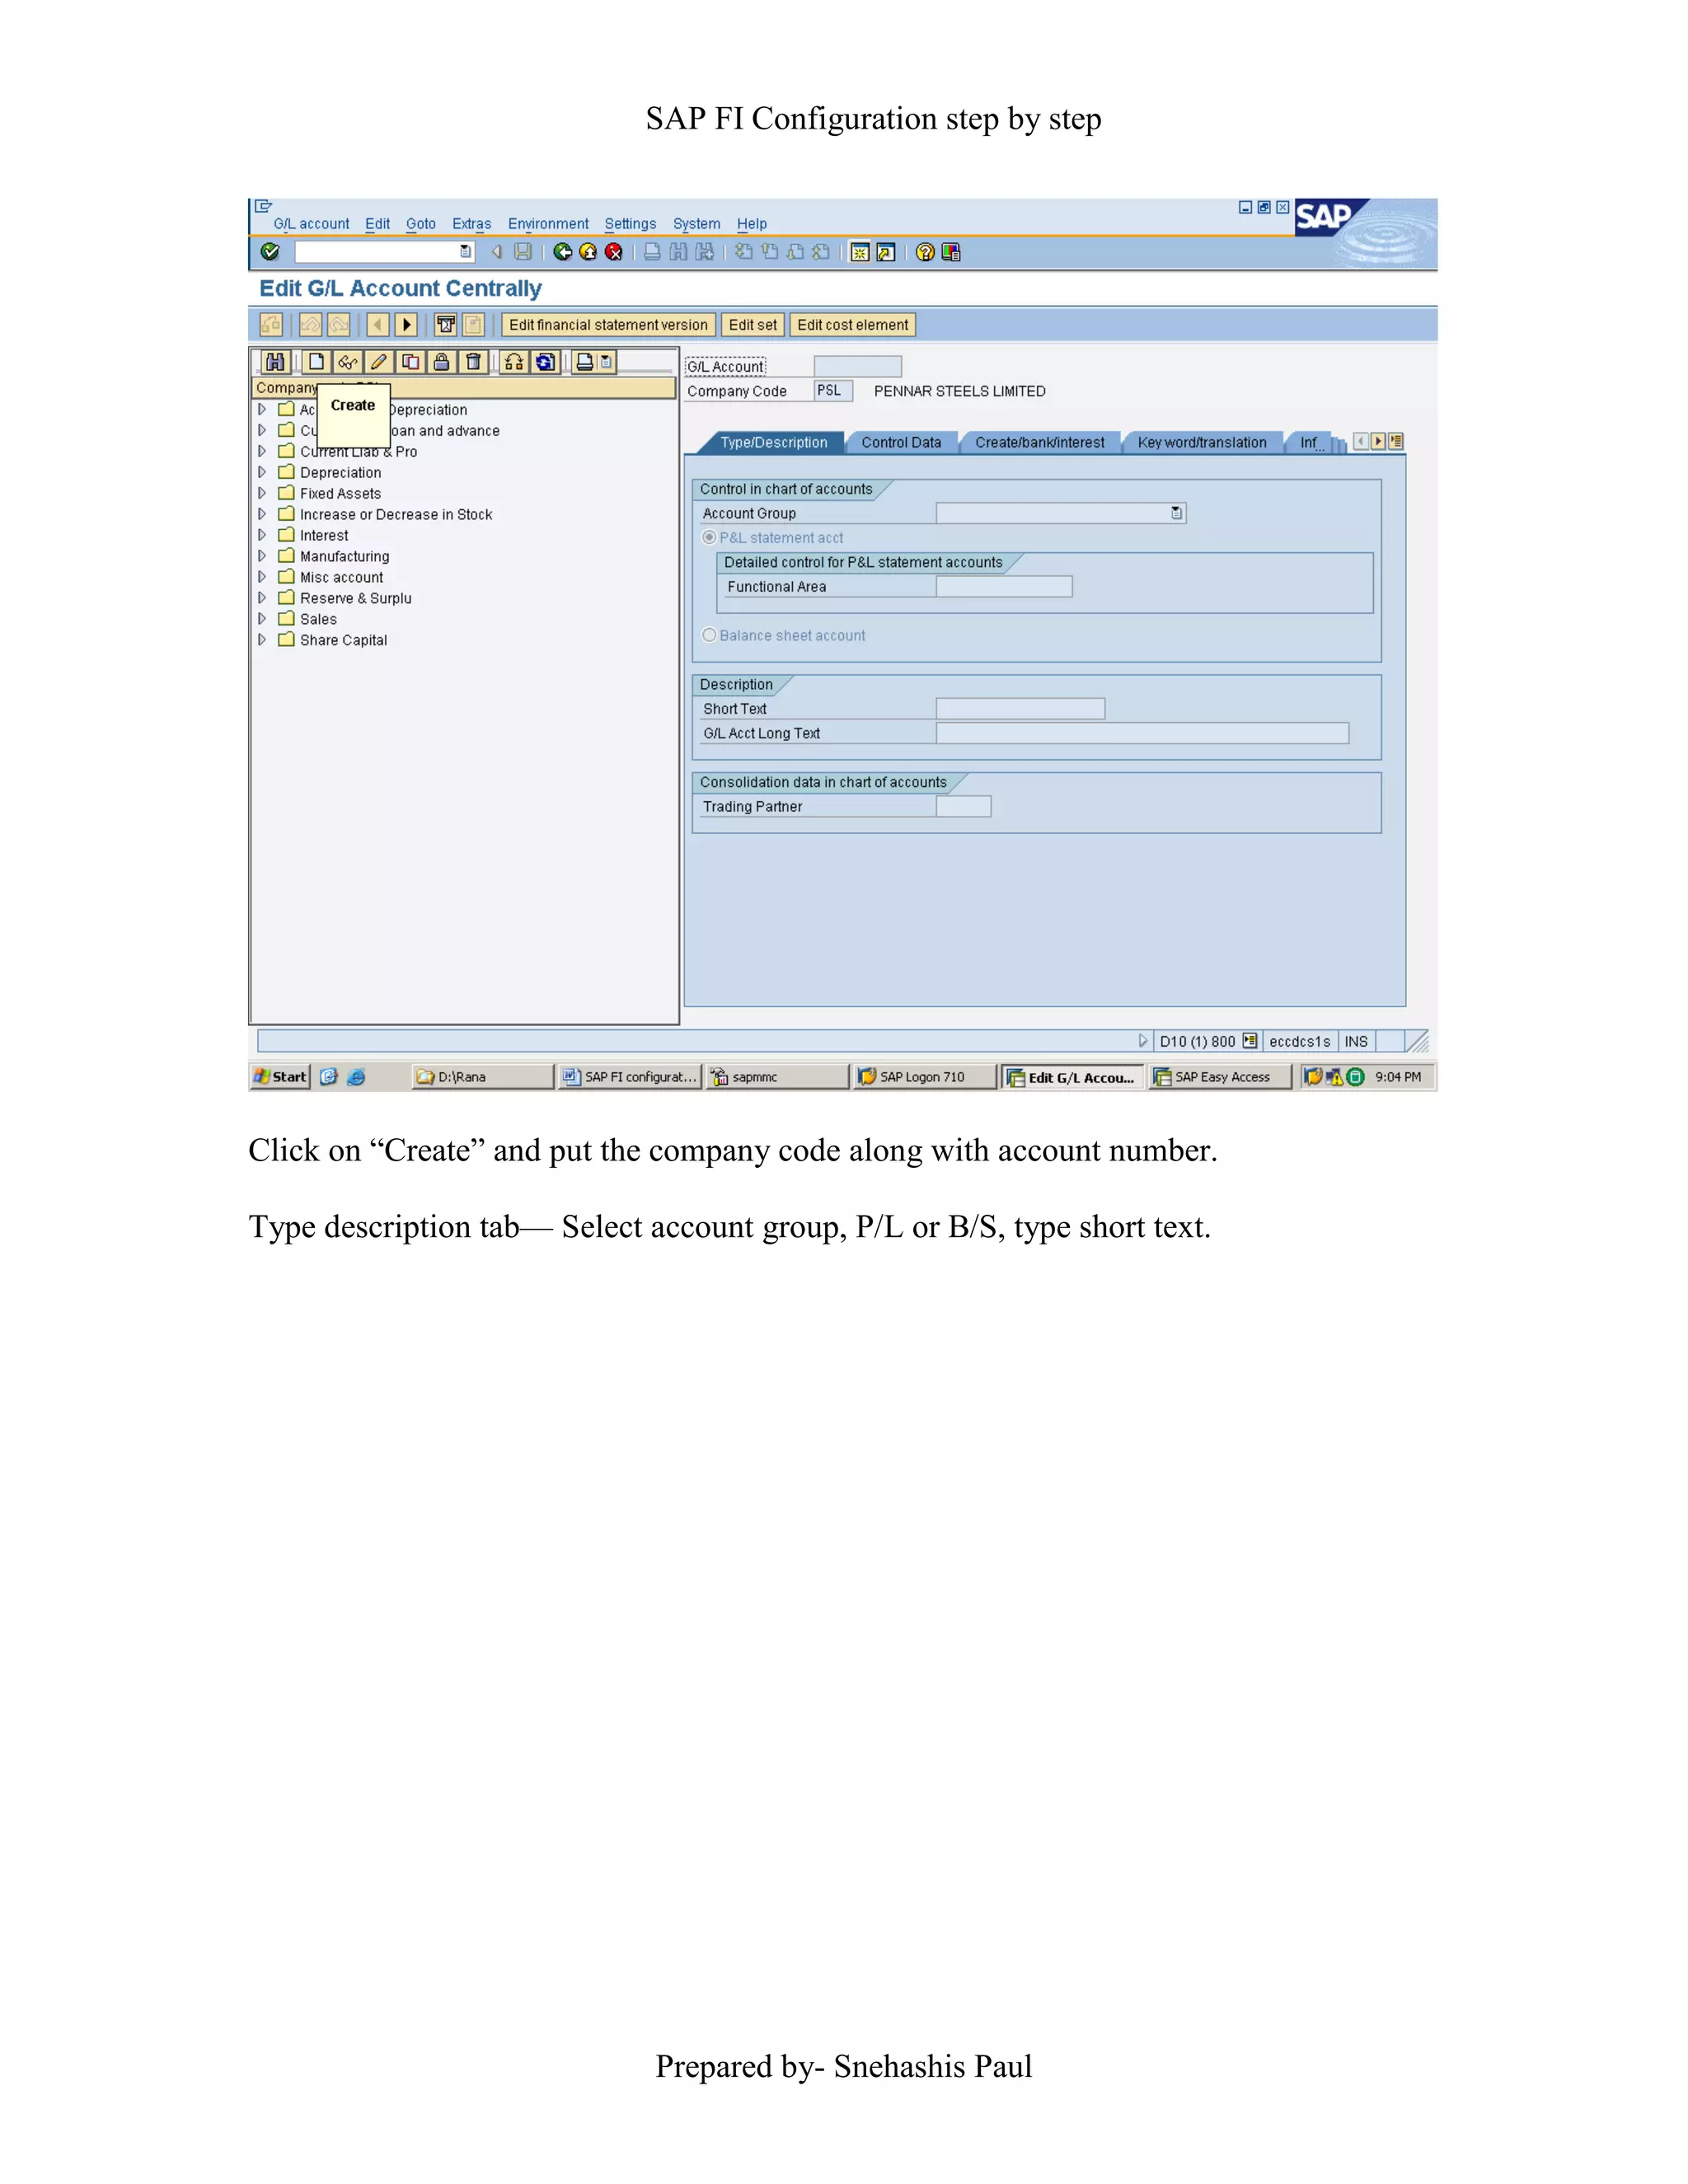Expand the Fixed Assets folder node
Viewport: 1688px width, 2184px height.
click(262, 493)
